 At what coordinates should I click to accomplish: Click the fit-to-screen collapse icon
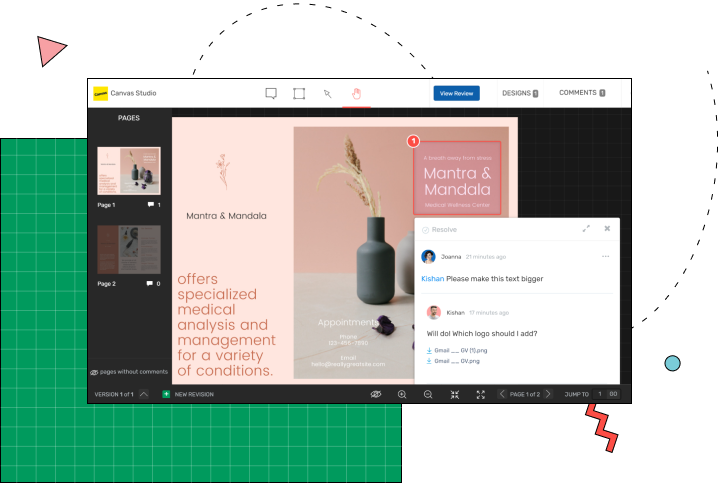point(454,394)
